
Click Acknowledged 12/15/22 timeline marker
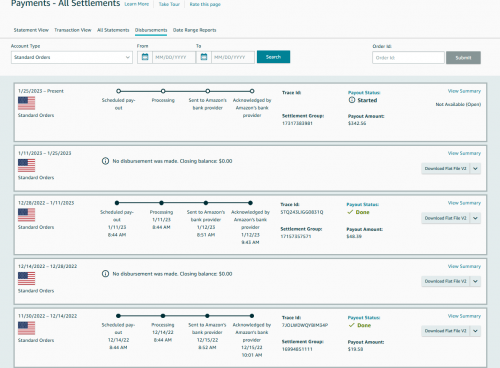pos(252,316)
